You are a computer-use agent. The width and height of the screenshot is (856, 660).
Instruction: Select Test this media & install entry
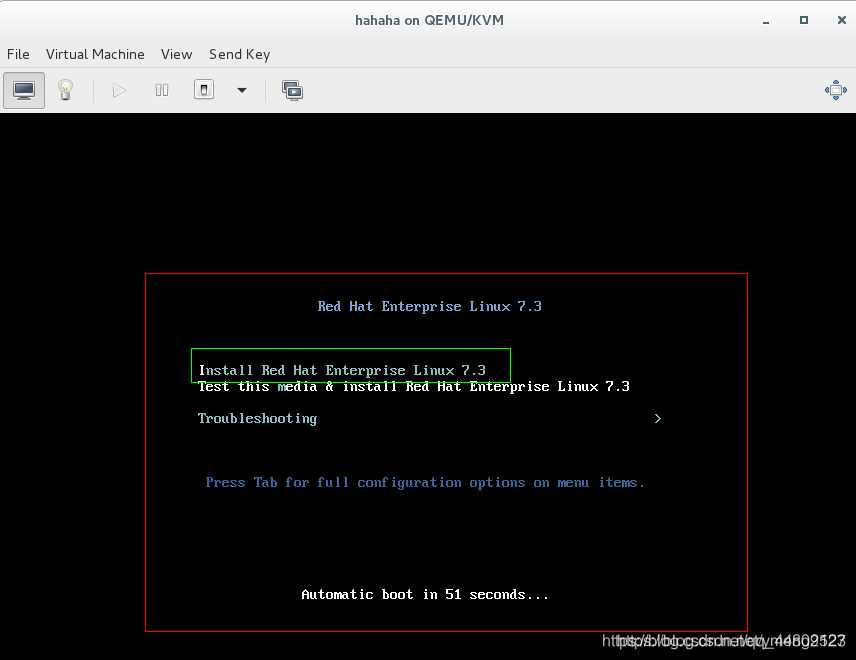pos(414,387)
